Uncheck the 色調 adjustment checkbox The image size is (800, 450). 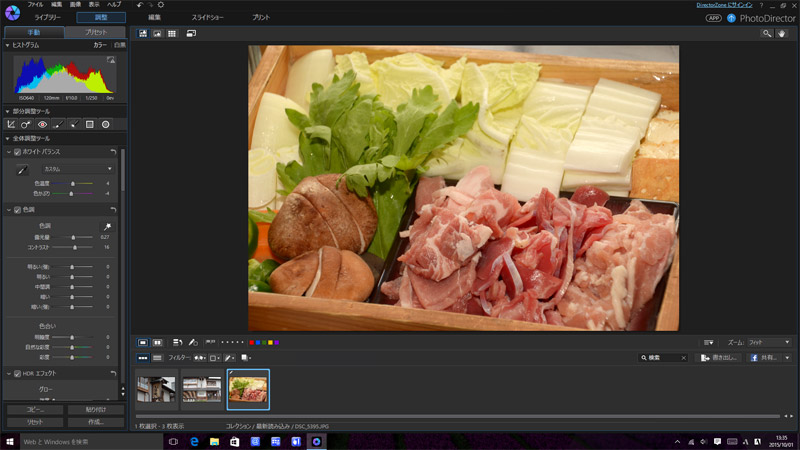click(x=17, y=210)
